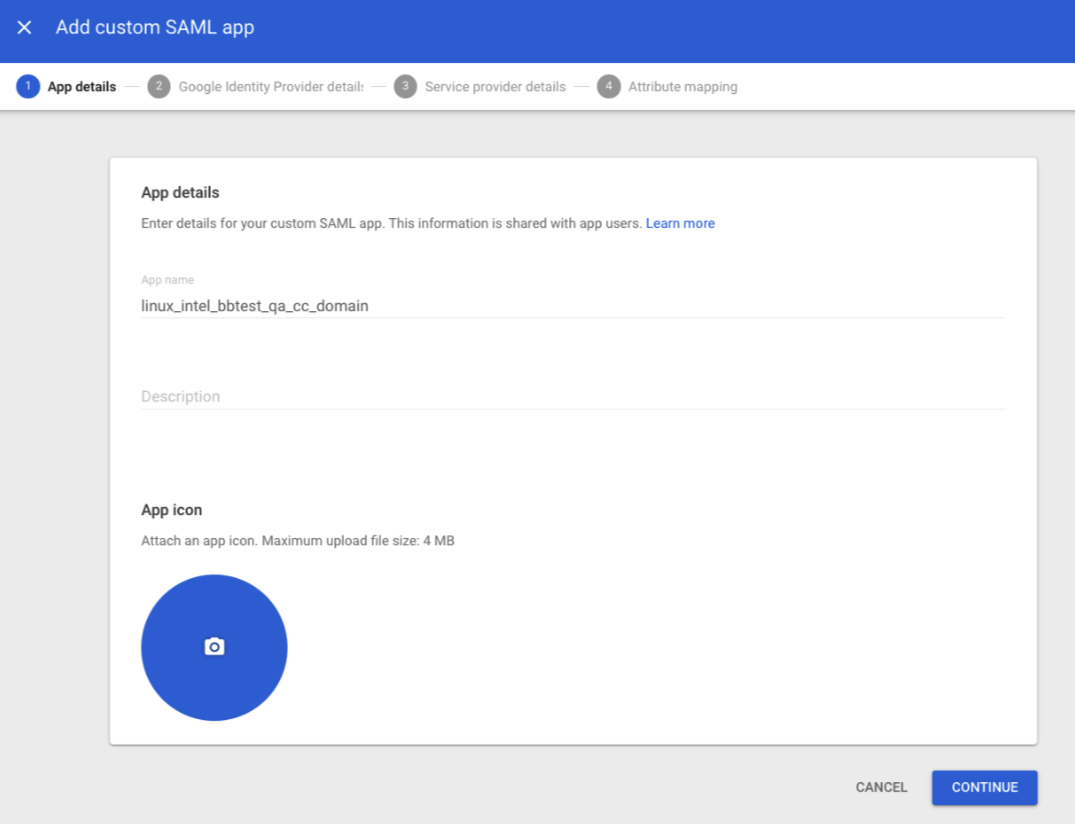Image resolution: width=1075 pixels, height=824 pixels.
Task: Focus the App name text field
Action: (x=572, y=306)
